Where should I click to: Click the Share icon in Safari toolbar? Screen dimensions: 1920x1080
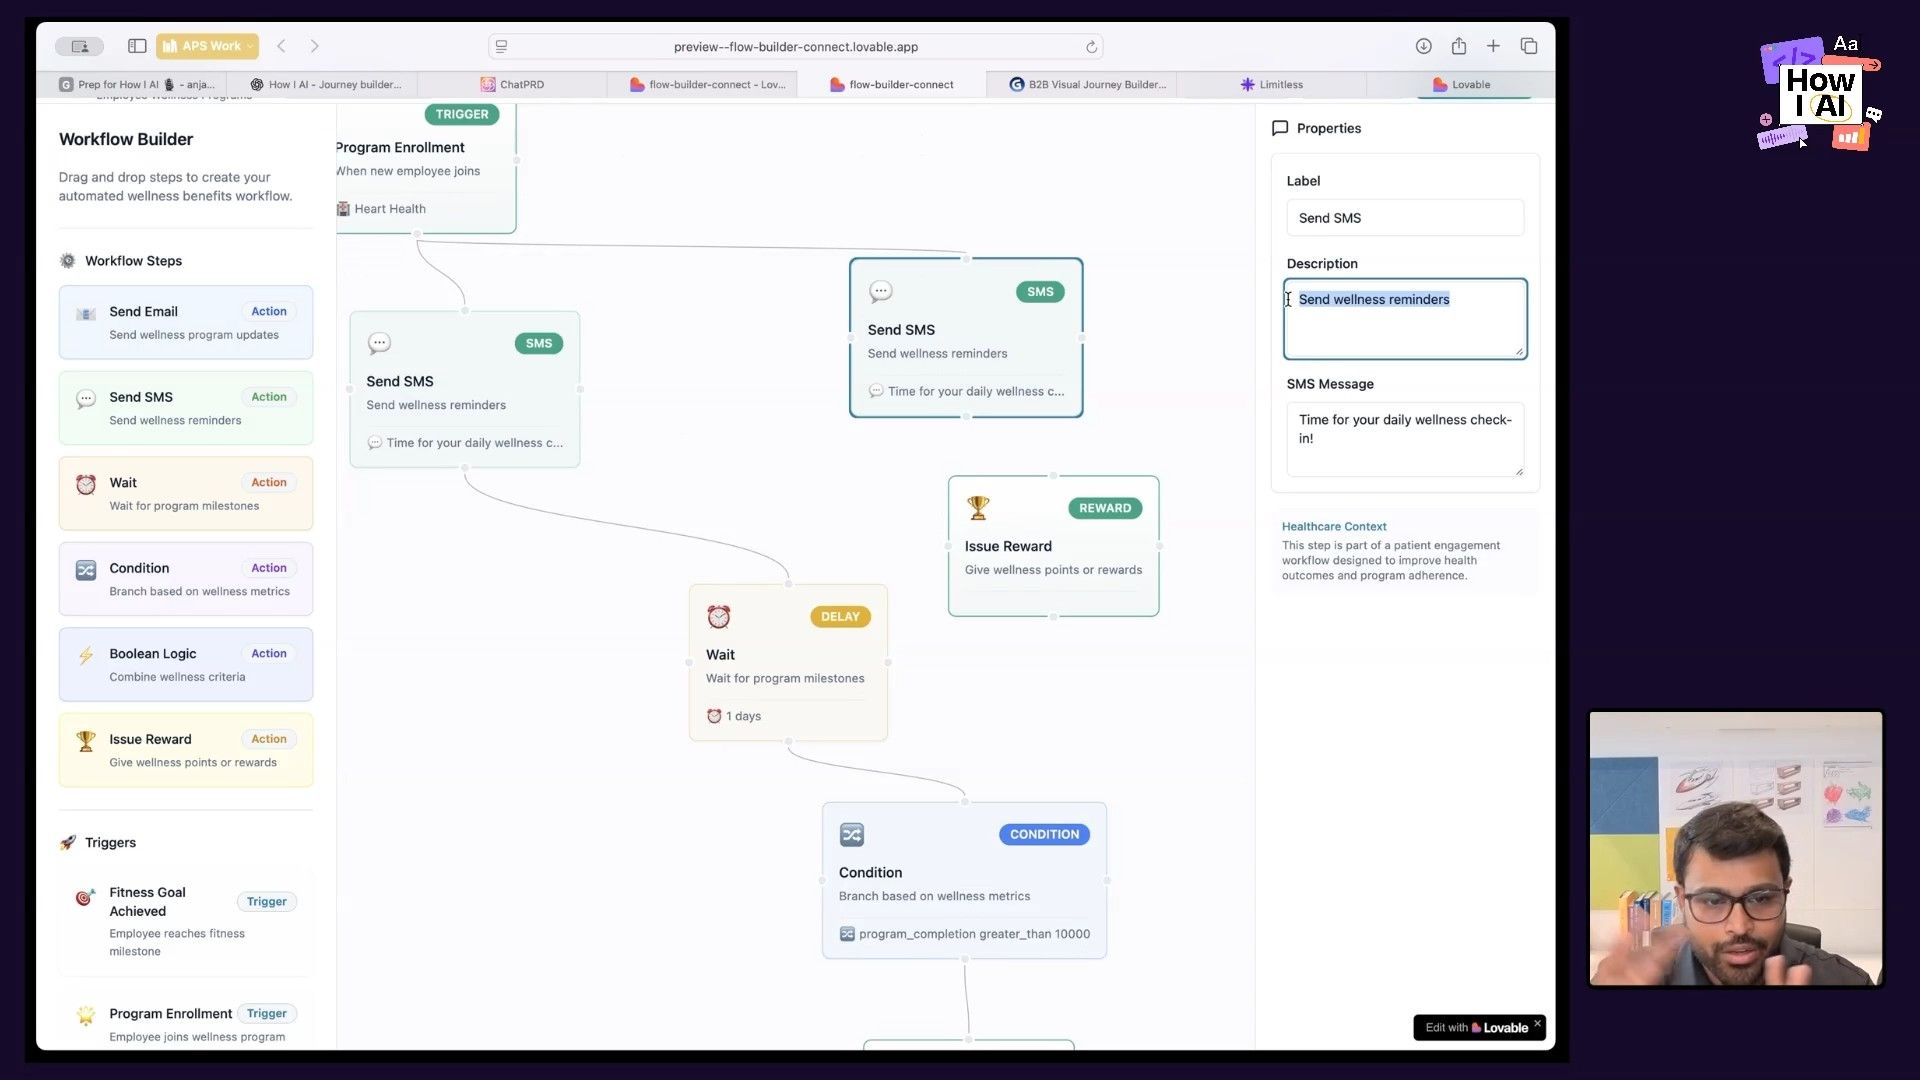[1459, 46]
